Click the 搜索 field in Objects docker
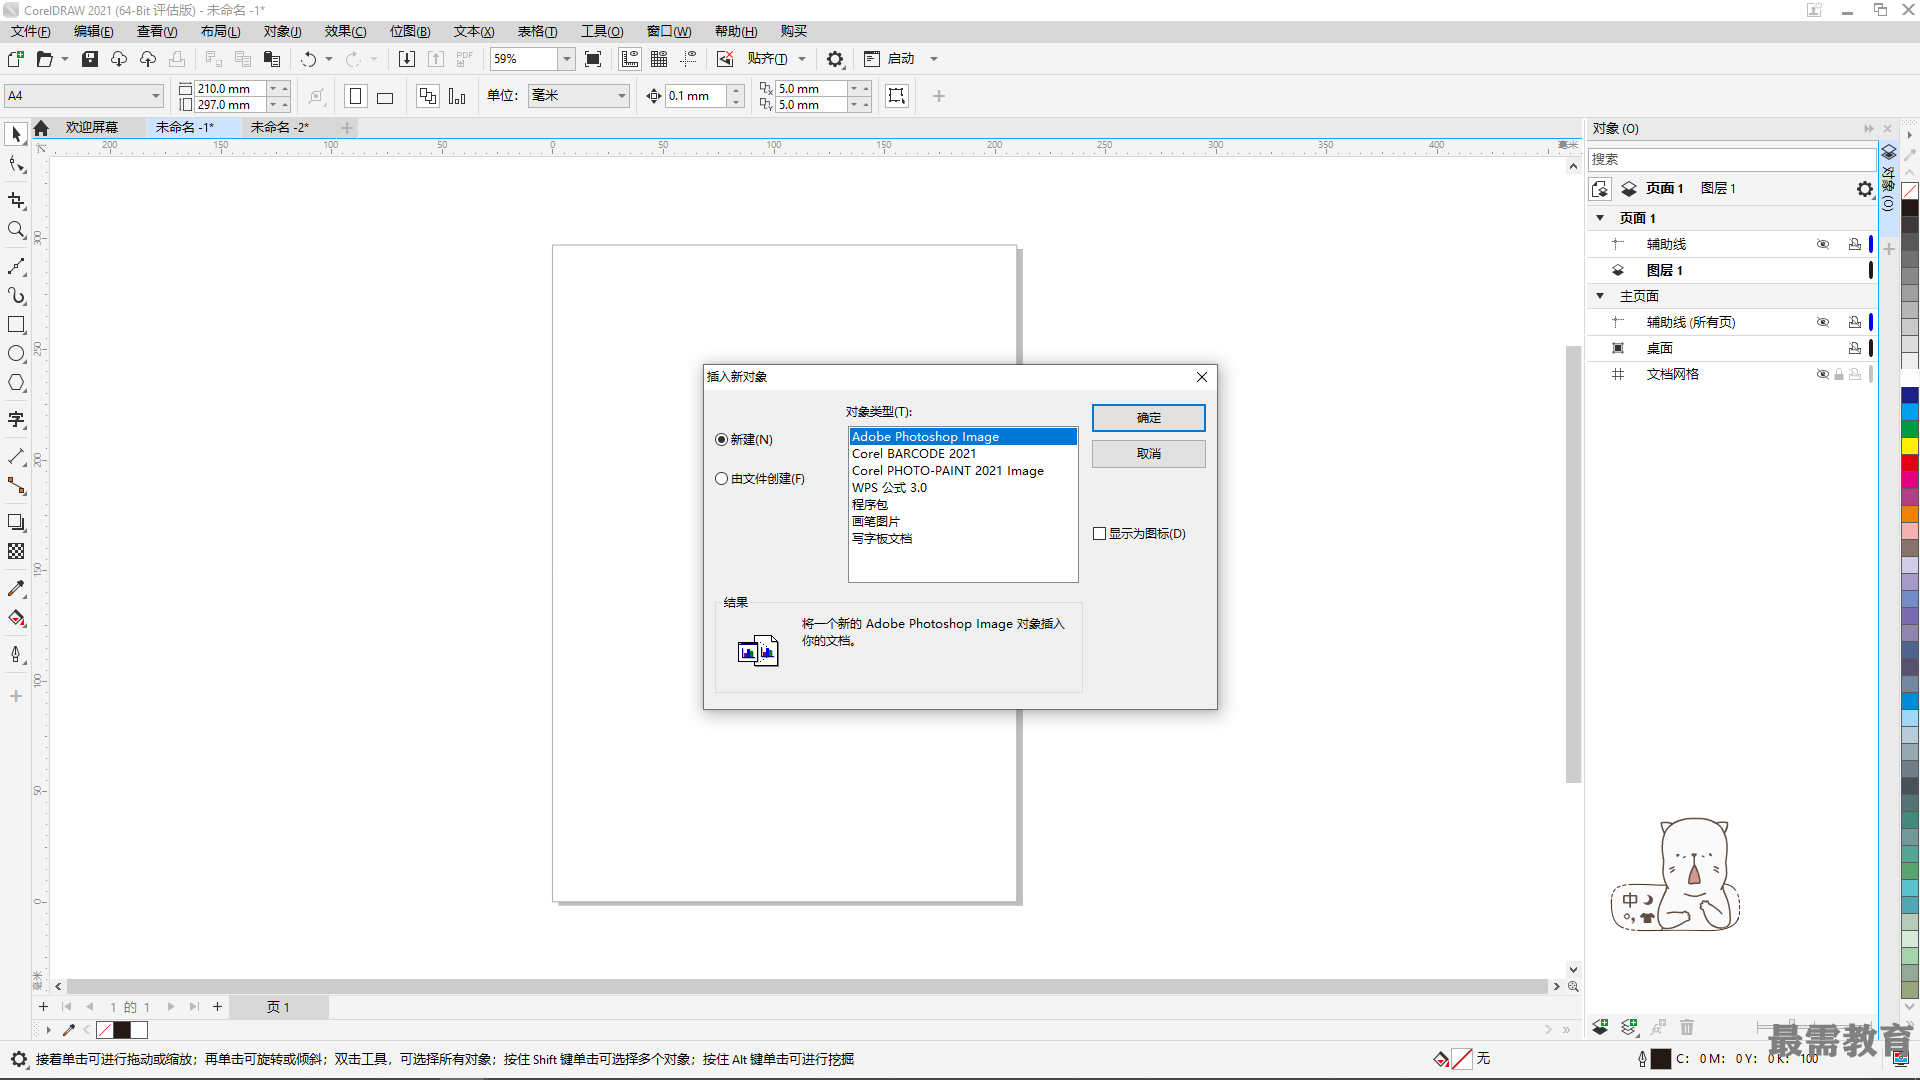 [1731, 159]
